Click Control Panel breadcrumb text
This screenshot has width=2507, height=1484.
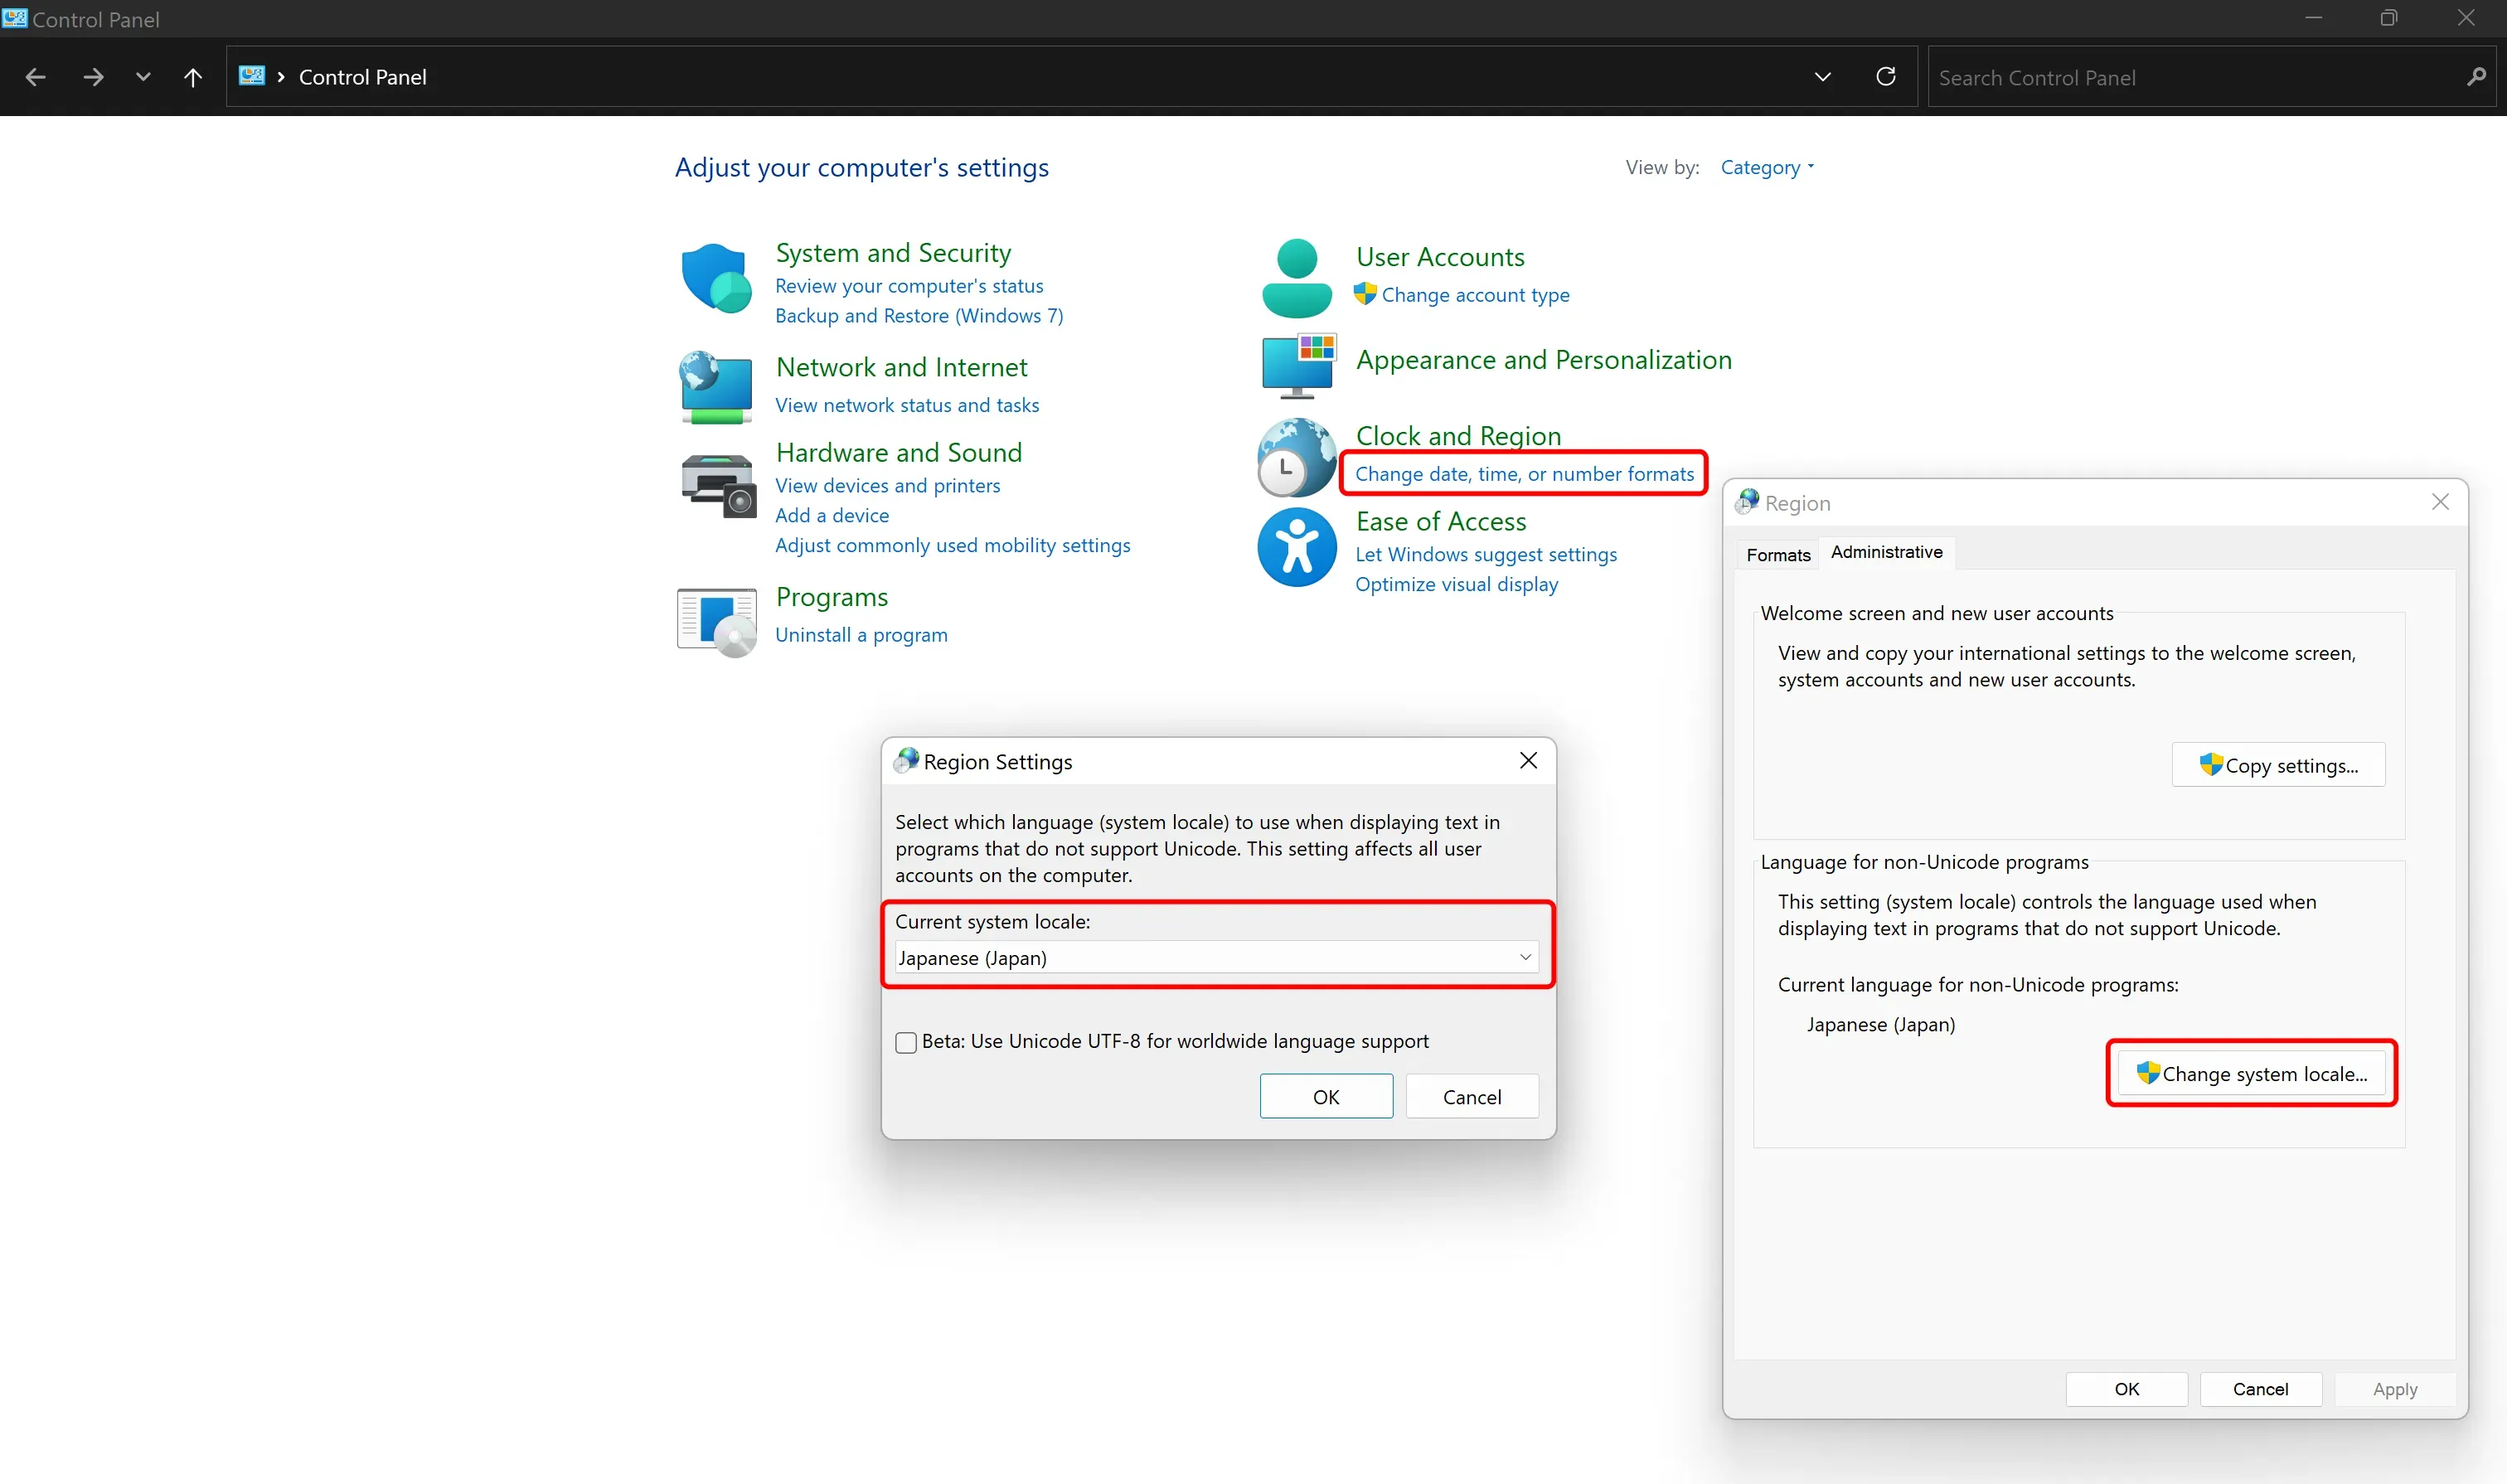(362, 77)
